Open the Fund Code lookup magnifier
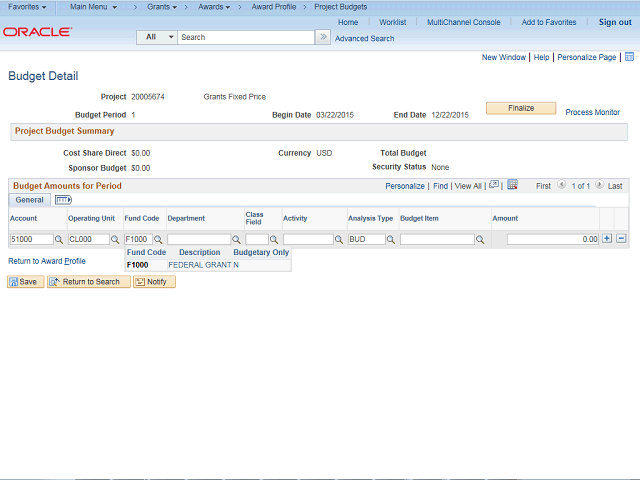The image size is (640, 480). (158, 240)
